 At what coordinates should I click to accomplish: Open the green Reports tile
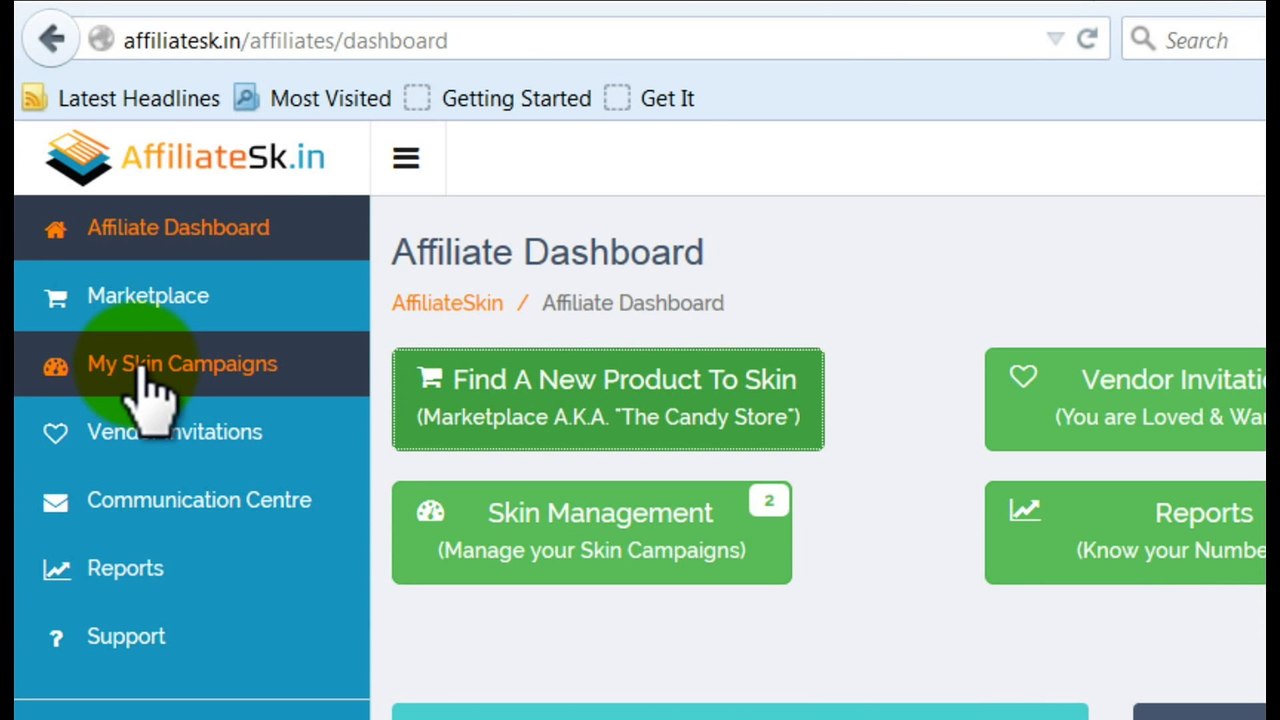pos(1125,532)
